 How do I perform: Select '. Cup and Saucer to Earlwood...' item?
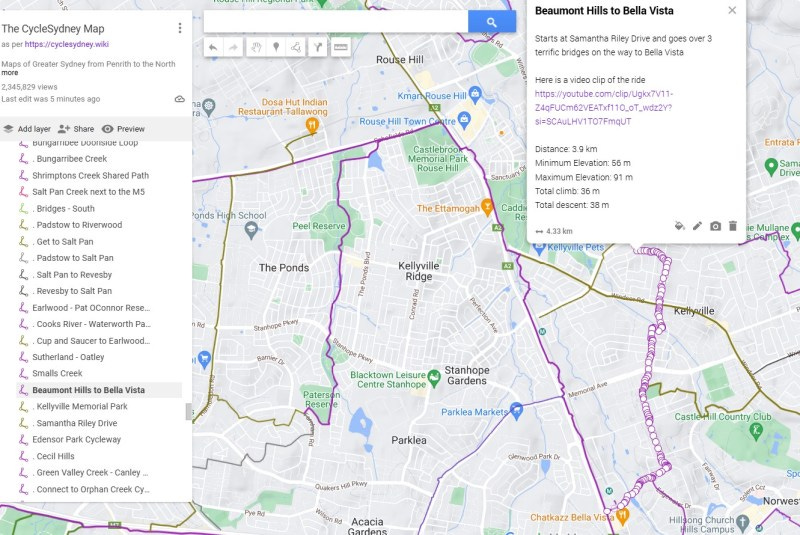click(x=99, y=341)
